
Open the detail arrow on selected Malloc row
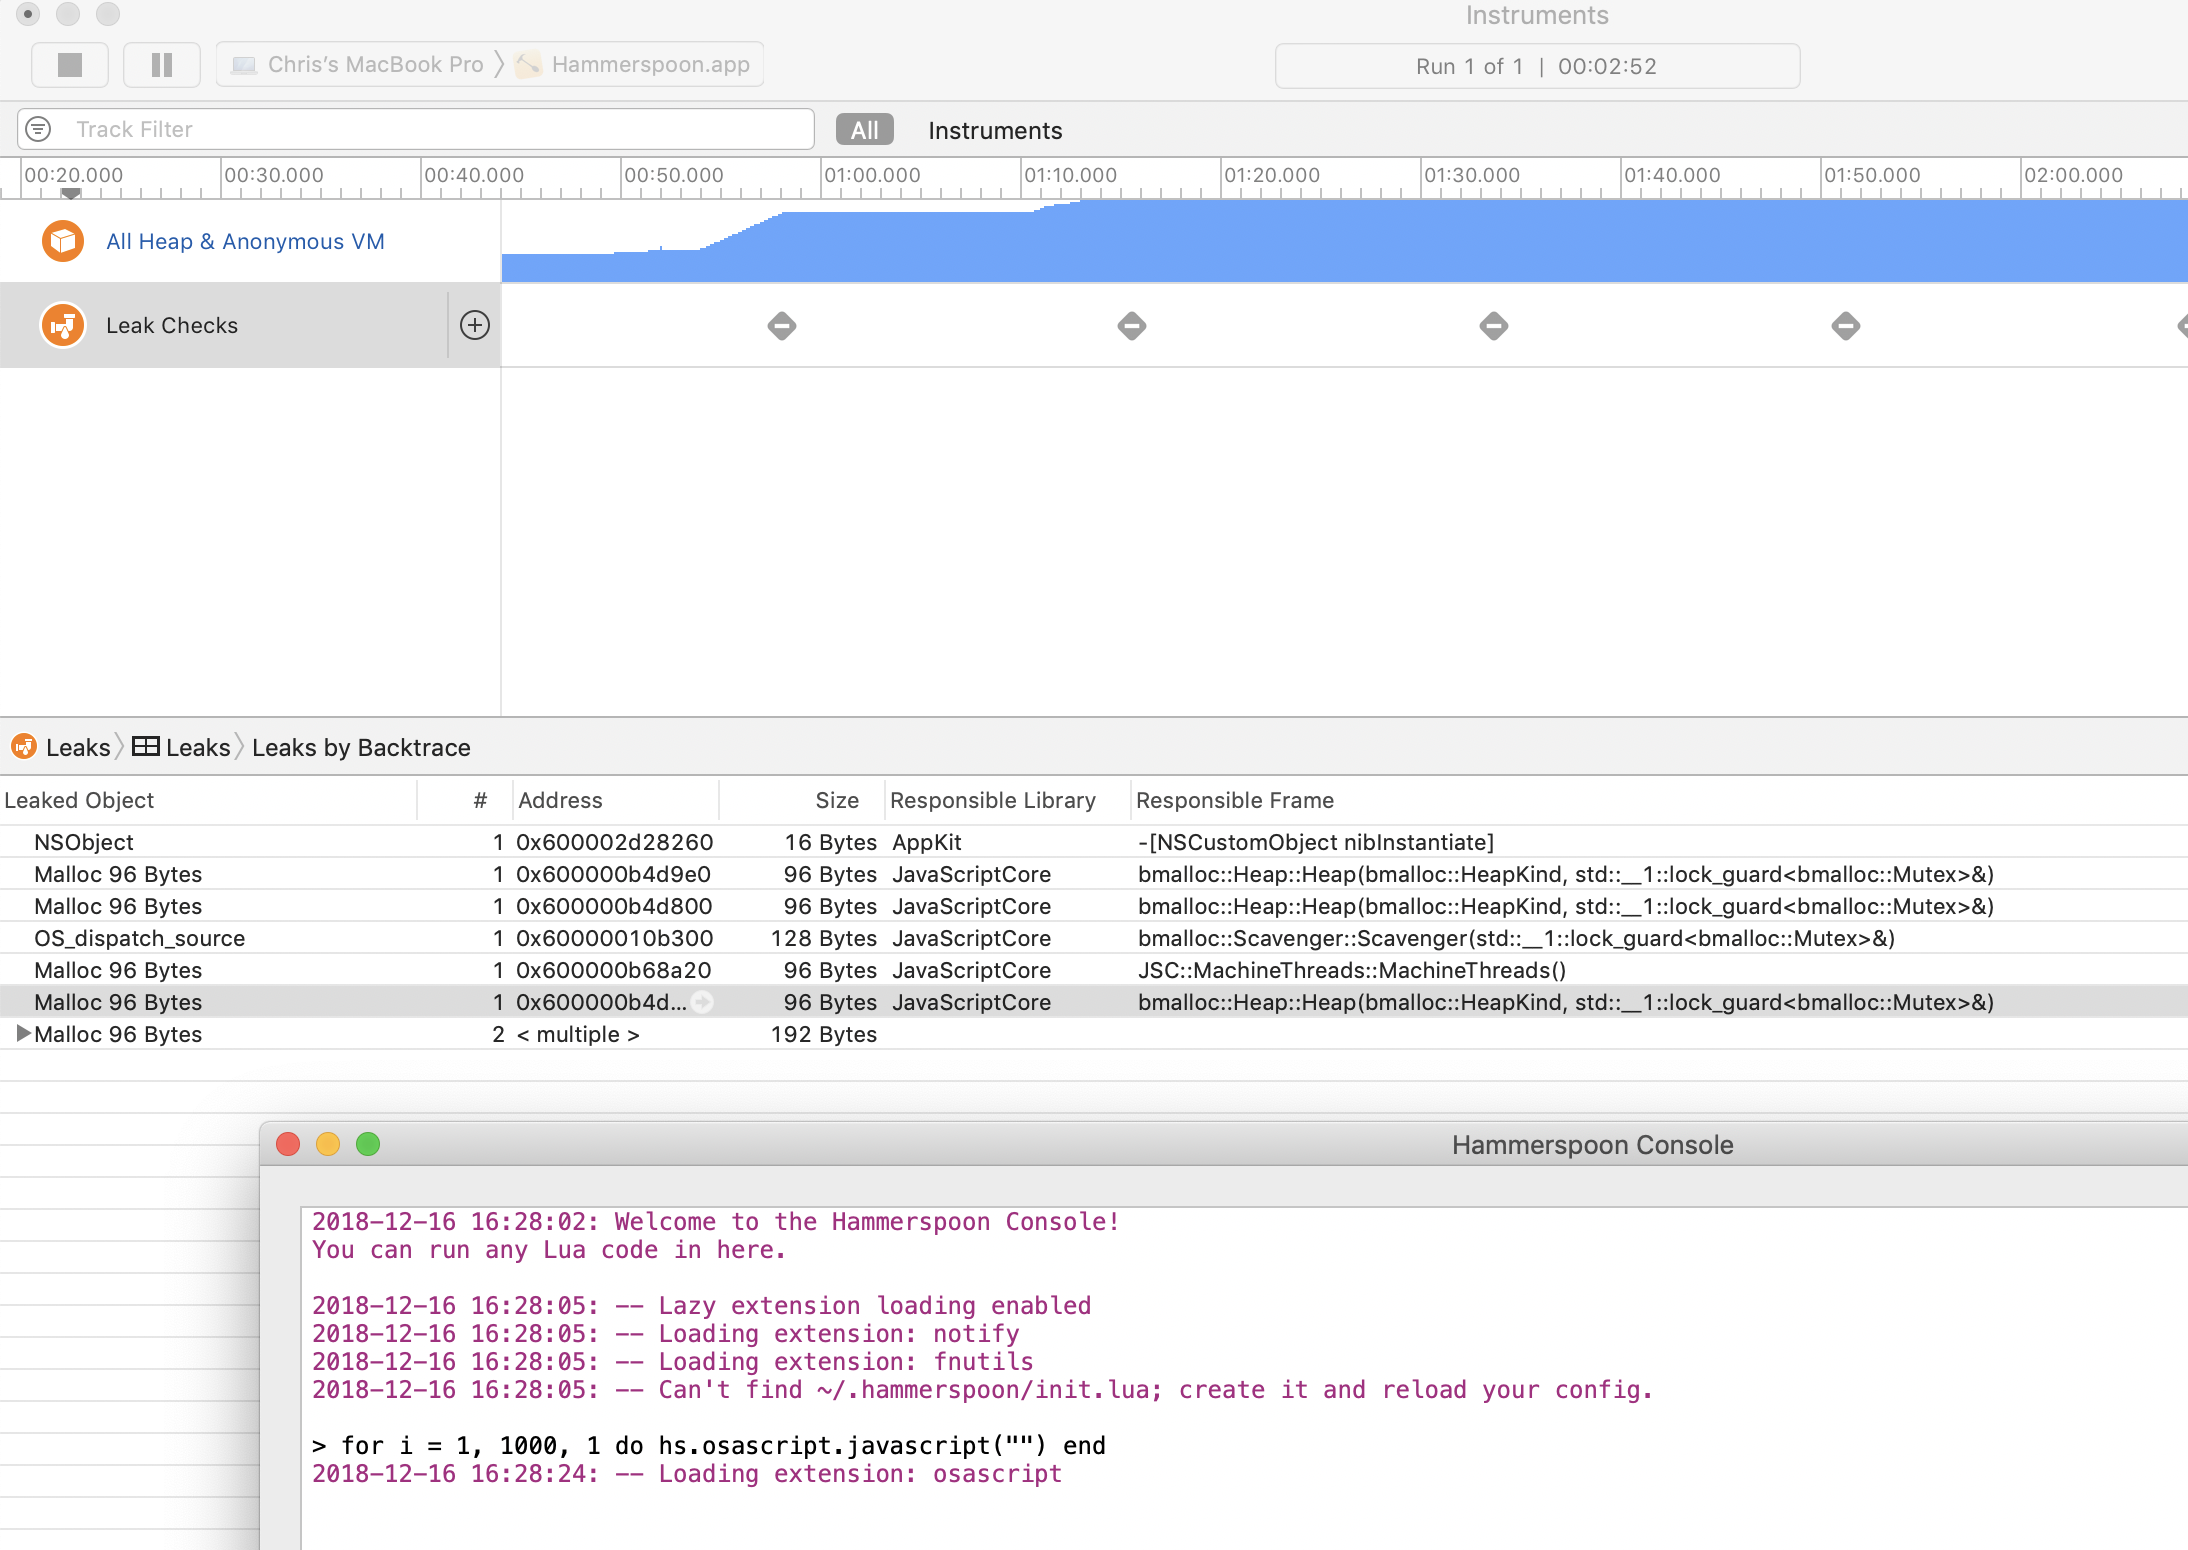(x=703, y=1002)
